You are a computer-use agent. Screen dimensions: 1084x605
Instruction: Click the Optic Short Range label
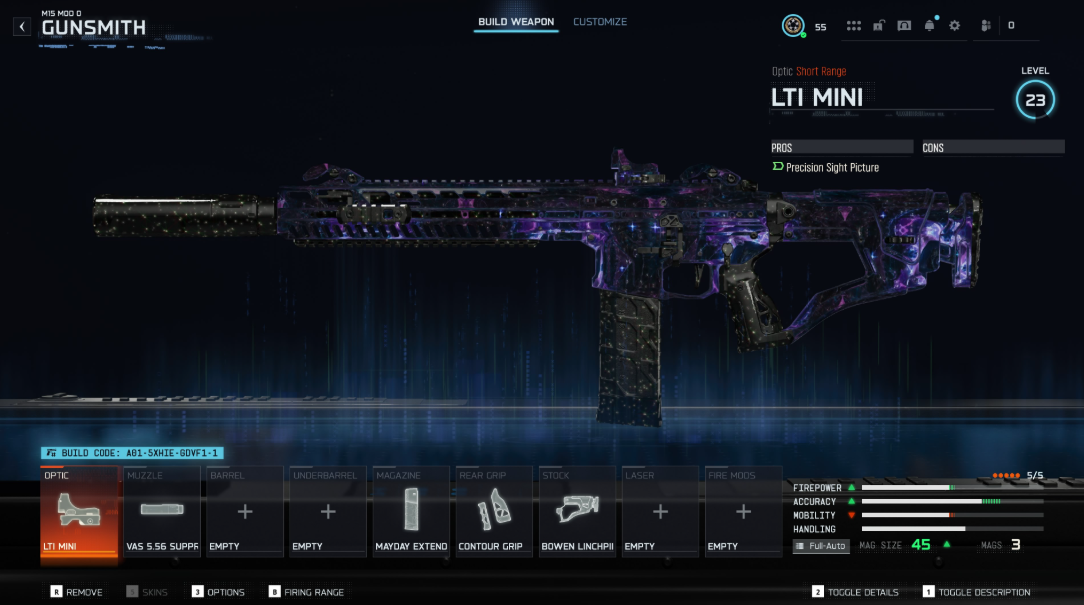pos(809,71)
